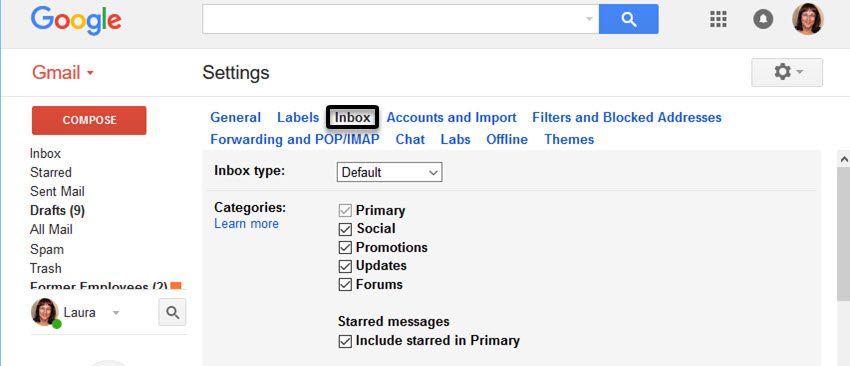This screenshot has height=366, width=850.
Task: Click Laura's chat avatar photo
Action: click(x=44, y=312)
